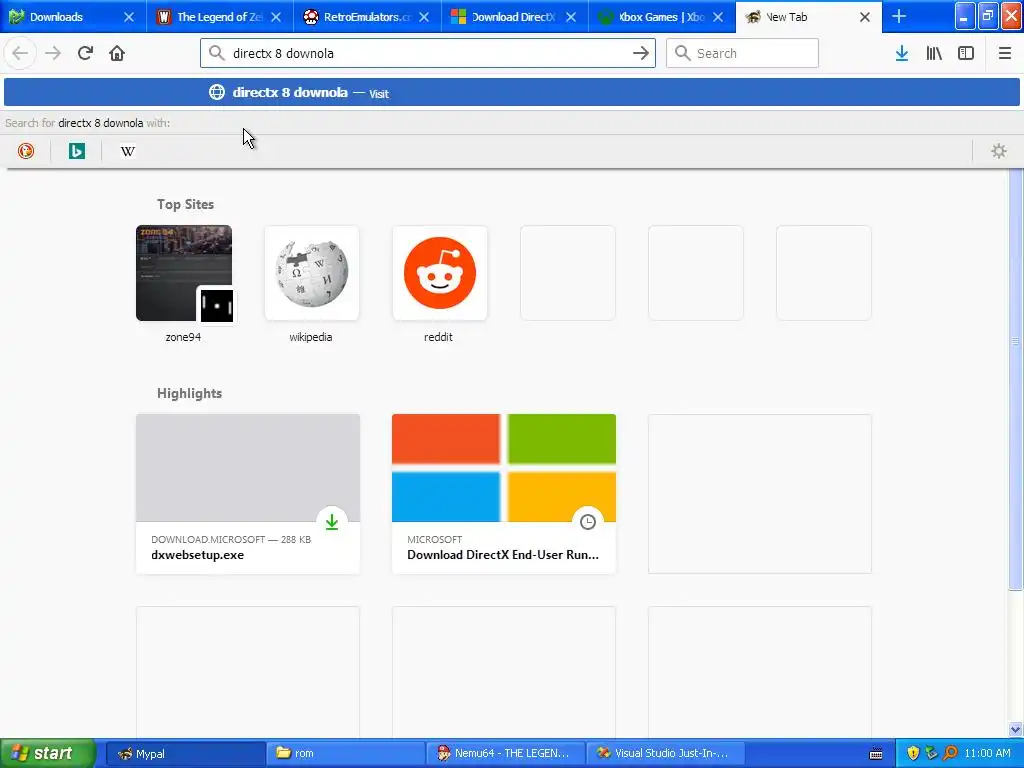Search with DuckDuckGo engine icon
This screenshot has width=1024, height=768.
(25, 151)
